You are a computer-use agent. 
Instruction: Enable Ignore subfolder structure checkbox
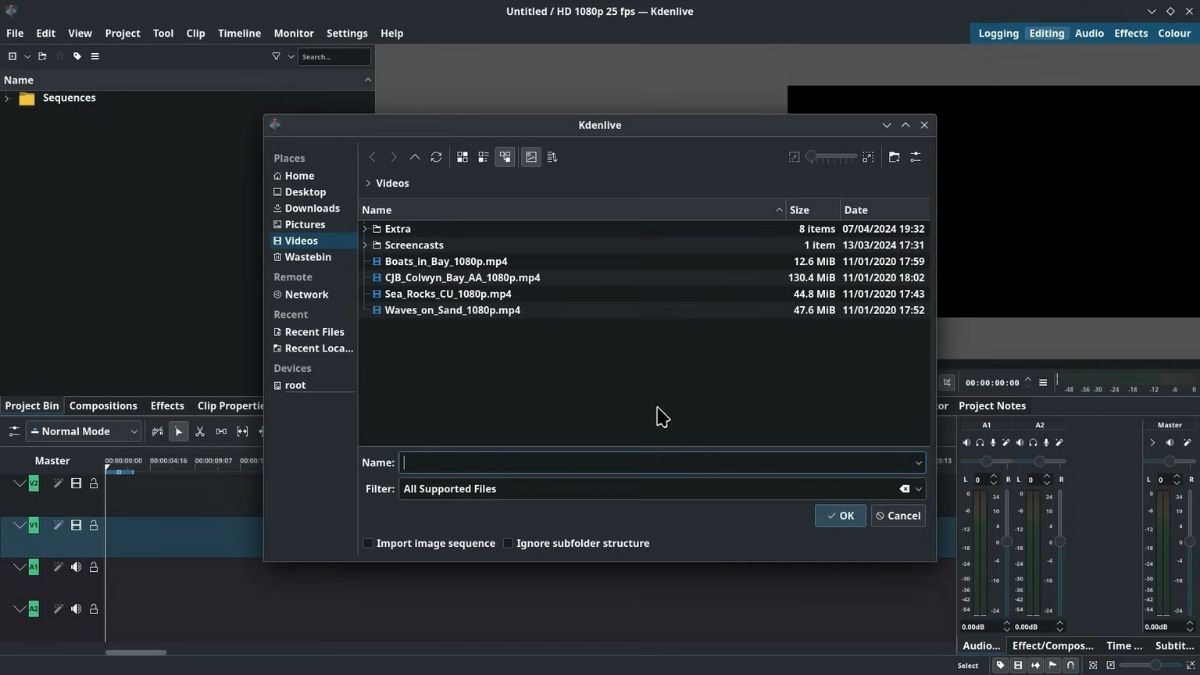tap(508, 543)
